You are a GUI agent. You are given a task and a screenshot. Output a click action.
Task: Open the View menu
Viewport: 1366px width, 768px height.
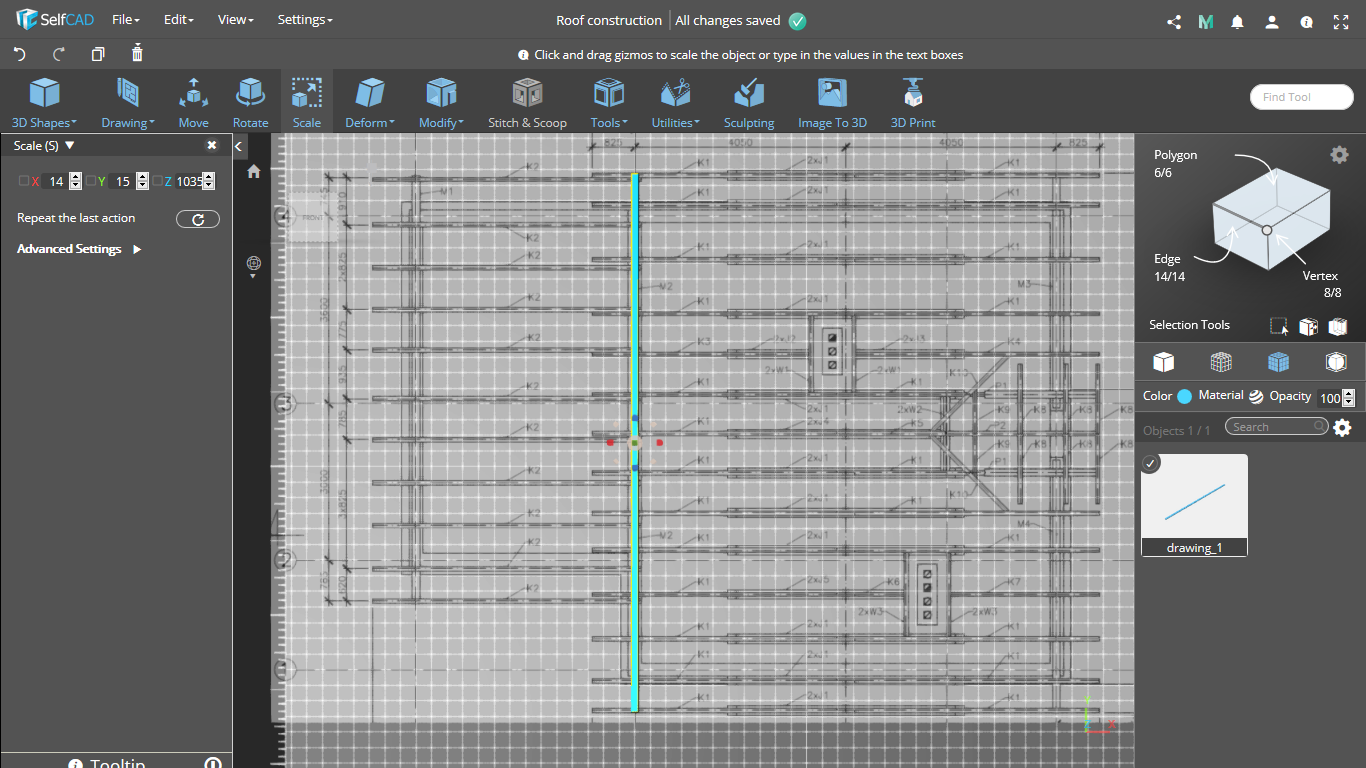[236, 20]
